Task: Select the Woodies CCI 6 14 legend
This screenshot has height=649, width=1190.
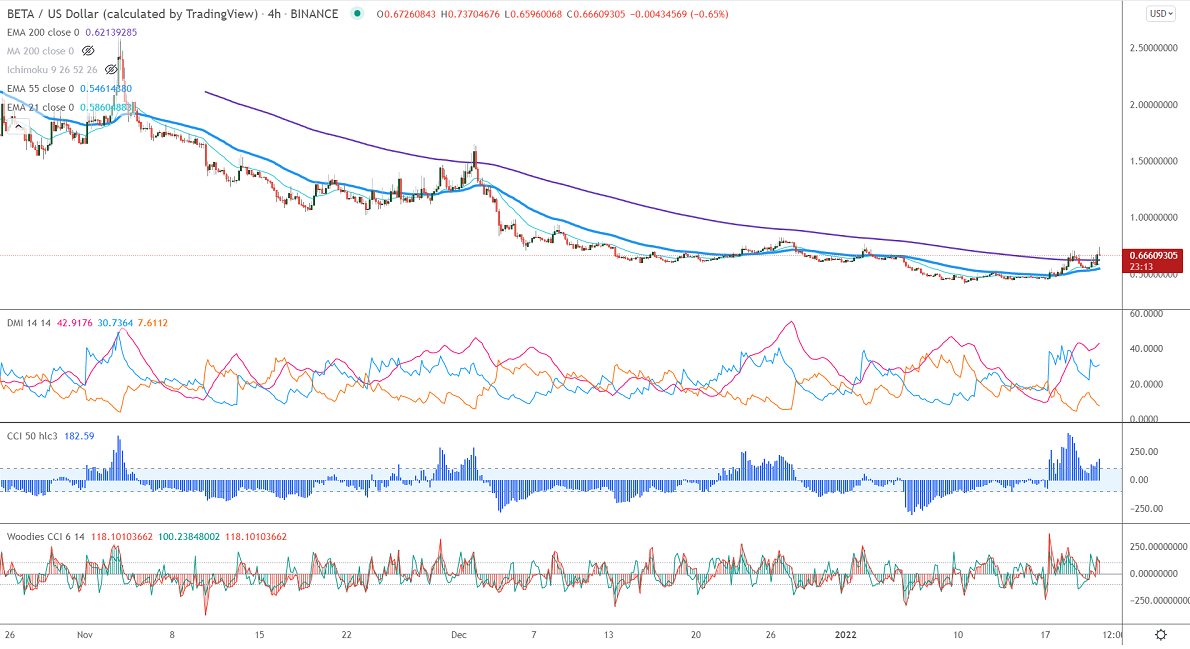Action: coord(46,537)
